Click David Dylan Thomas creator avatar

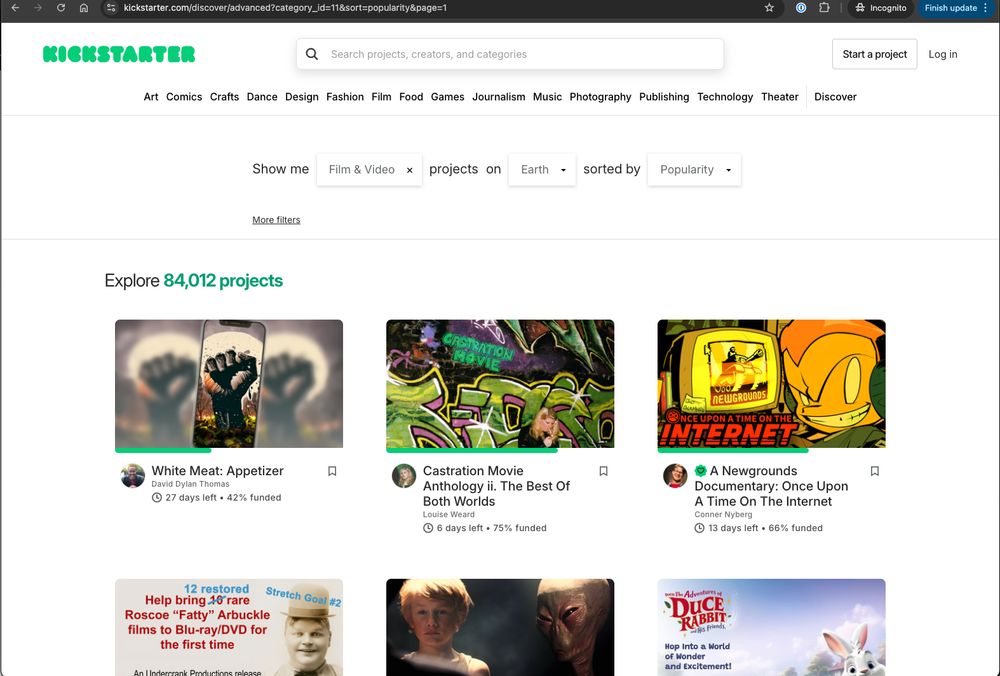pyautogui.click(x=133, y=476)
